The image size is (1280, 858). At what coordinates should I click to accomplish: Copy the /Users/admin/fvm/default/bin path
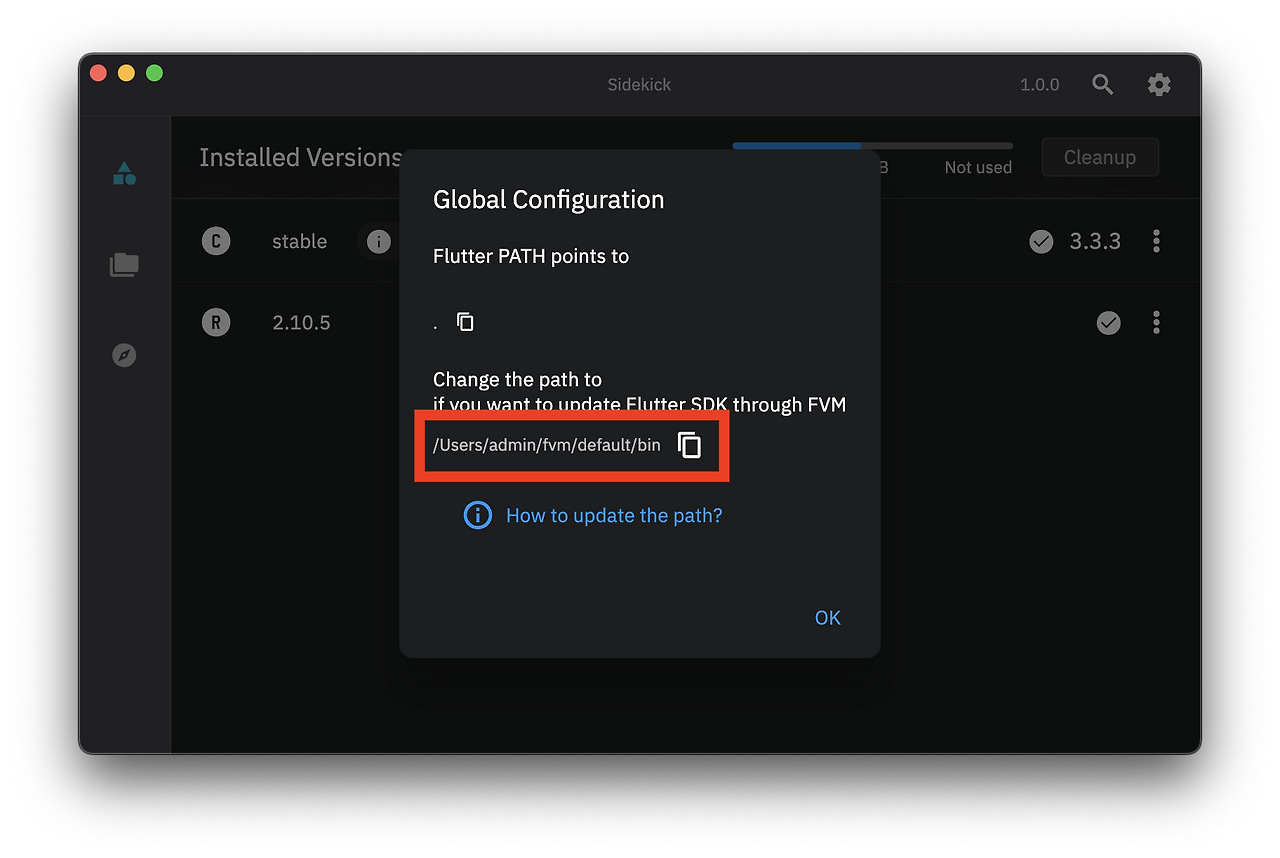(689, 445)
